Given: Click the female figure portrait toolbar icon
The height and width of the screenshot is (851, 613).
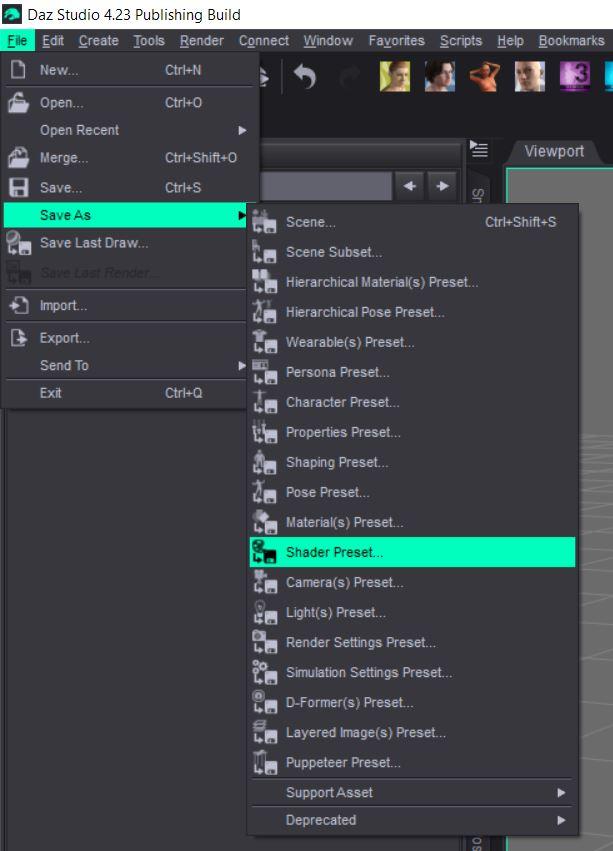Looking at the screenshot, I should (395, 77).
